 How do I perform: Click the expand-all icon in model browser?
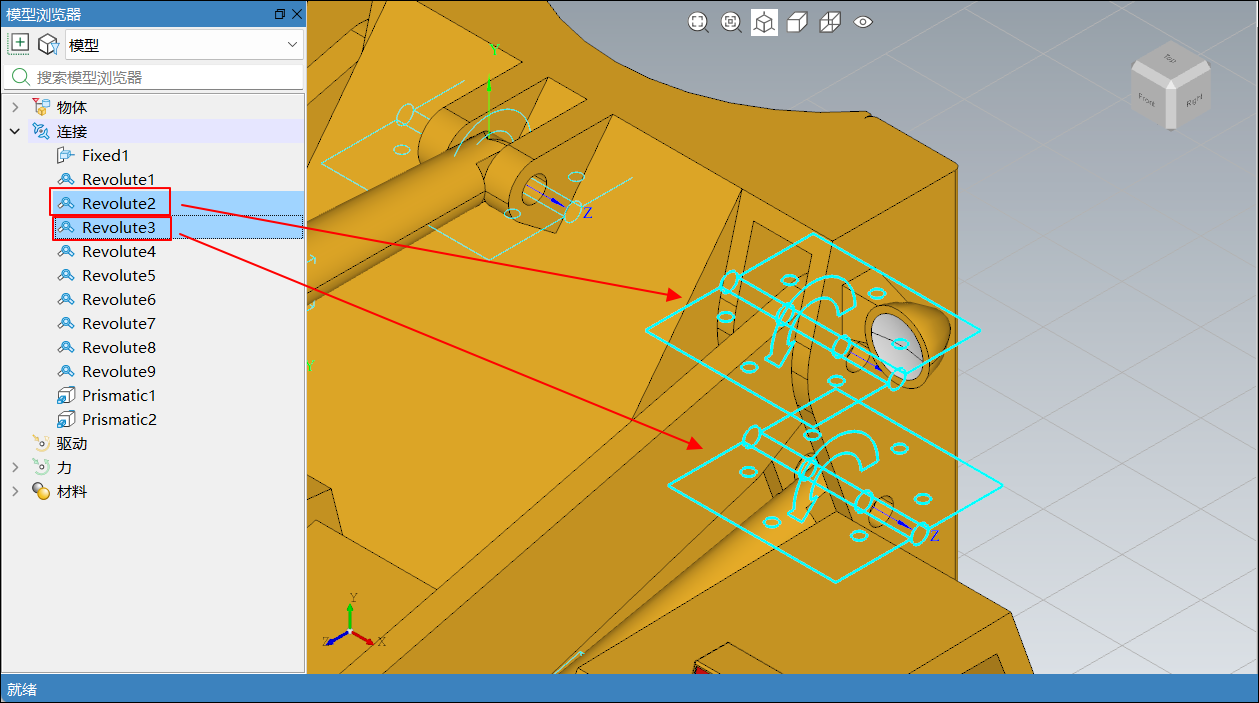coord(19,44)
